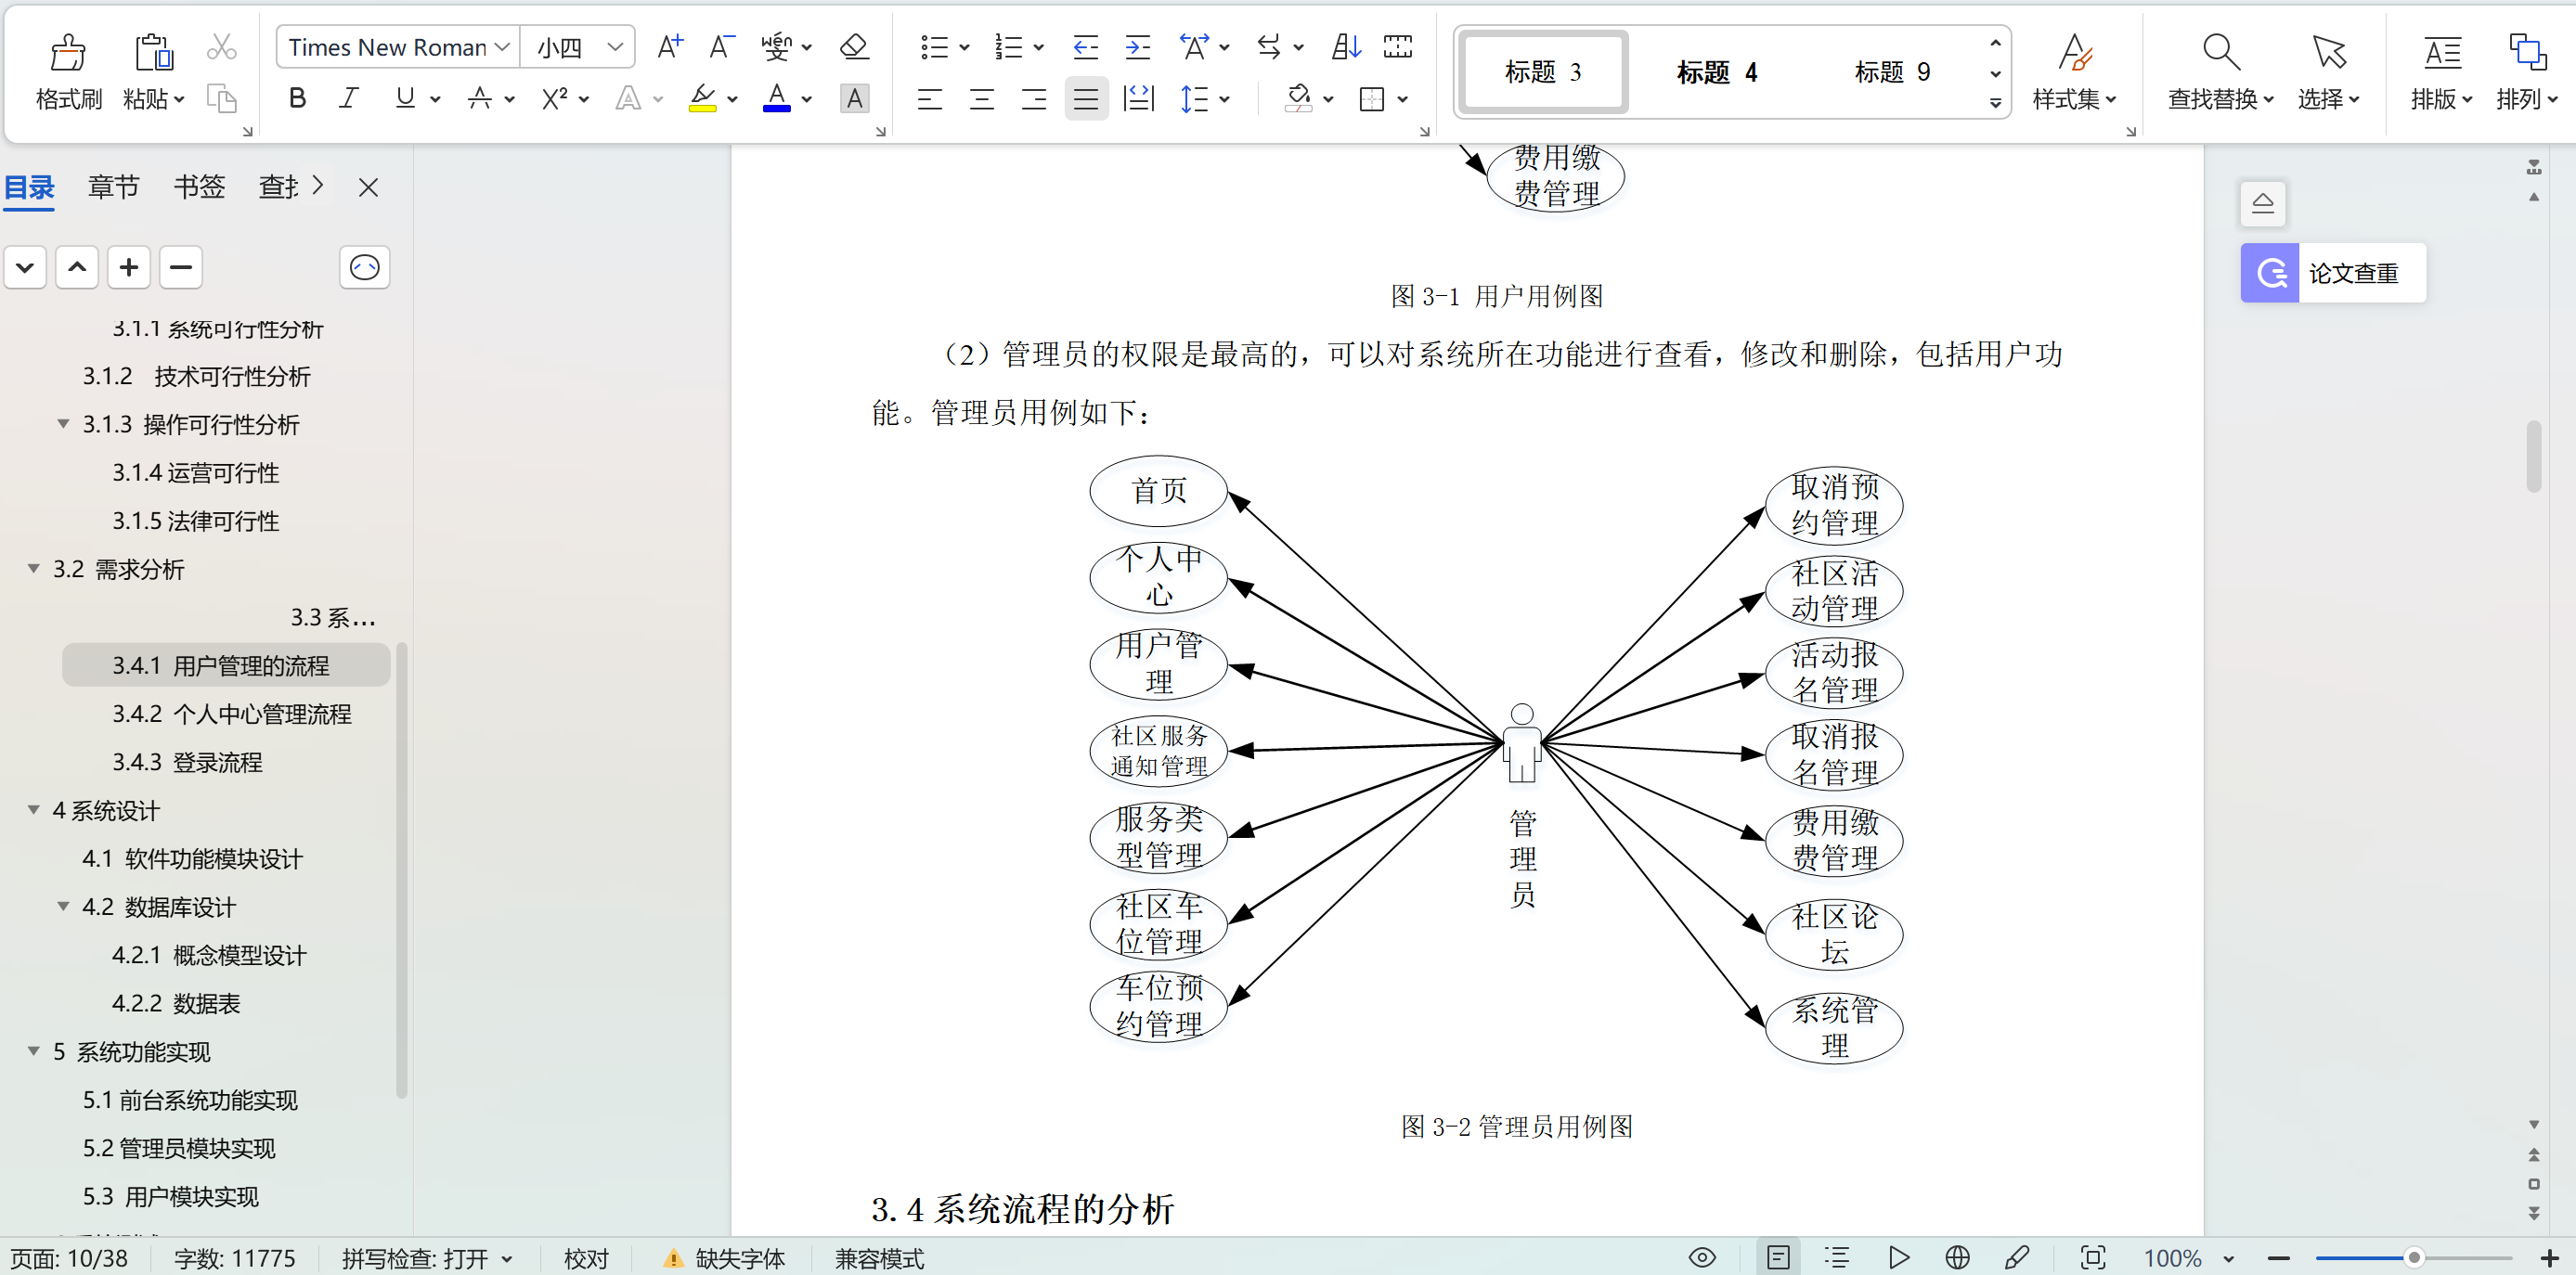
Task: Toggle bold formatting
Action: 297,98
